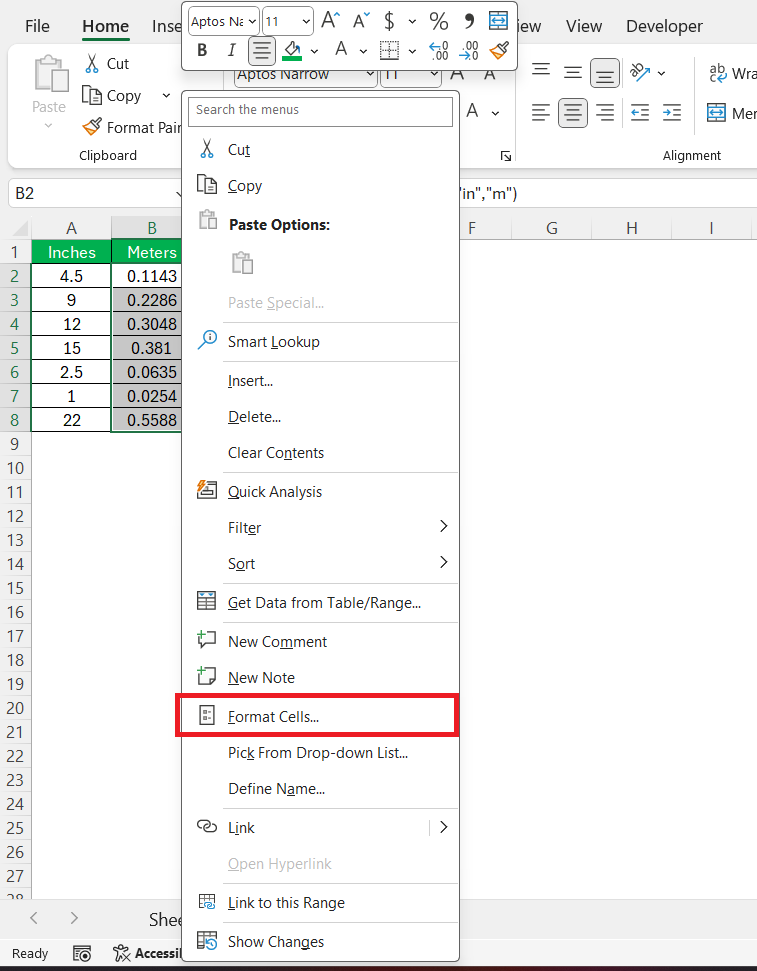Open the File tab
The image size is (757, 971).
coord(37,26)
